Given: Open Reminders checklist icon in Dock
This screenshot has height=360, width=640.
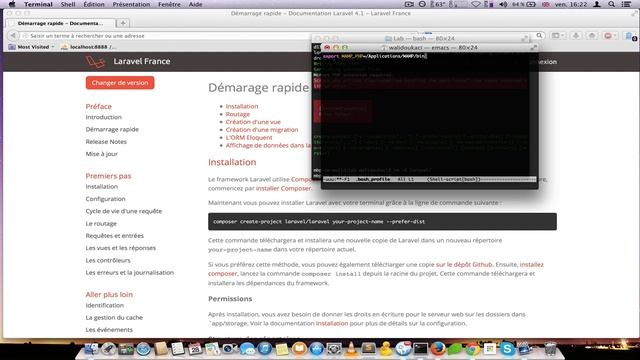Looking at the screenshot, I should (178, 349).
